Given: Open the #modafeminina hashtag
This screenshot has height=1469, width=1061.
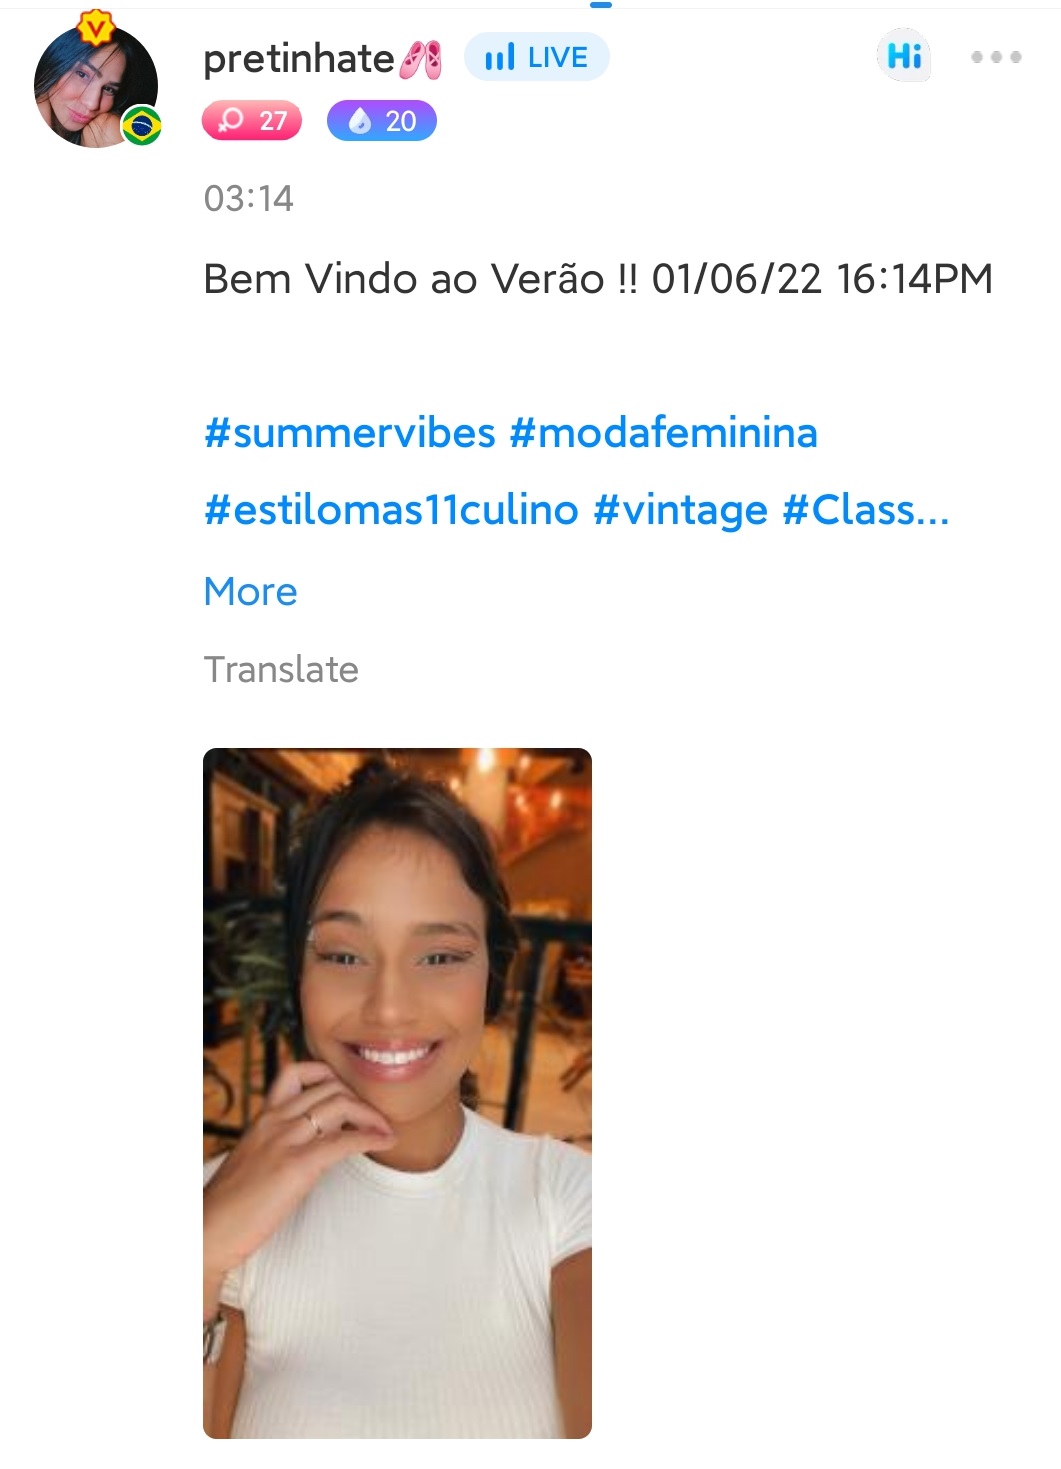Looking at the screenshot, I should click(663, 433).
